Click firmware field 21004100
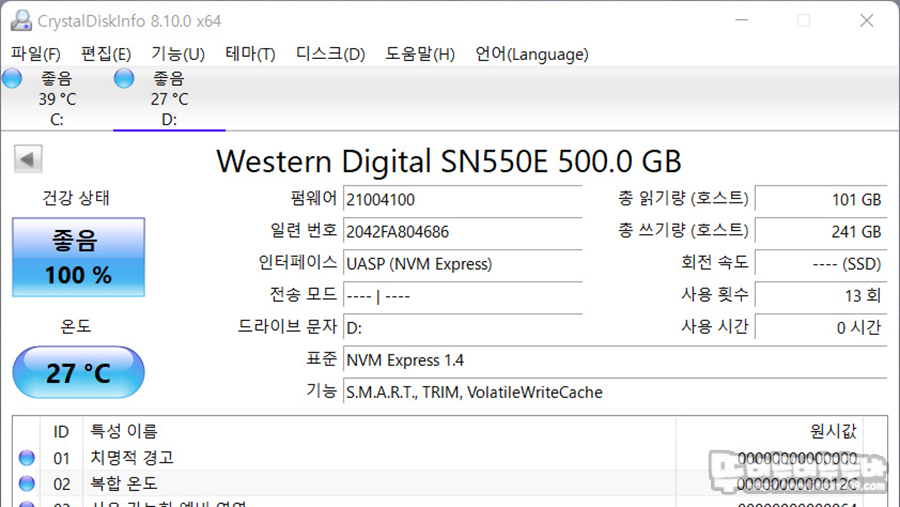 (x=463, y=200)
